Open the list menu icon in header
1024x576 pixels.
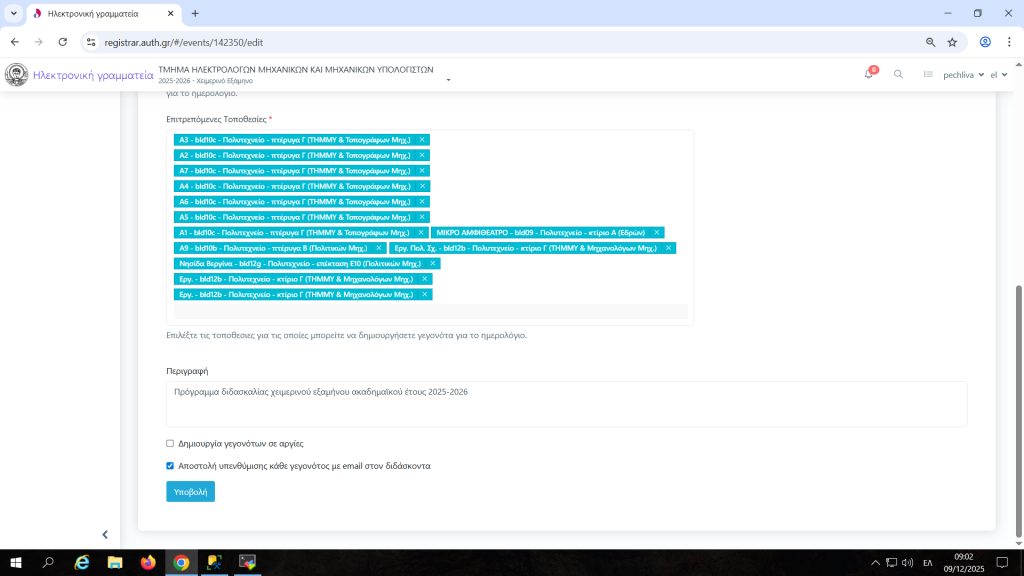point(928,75)
